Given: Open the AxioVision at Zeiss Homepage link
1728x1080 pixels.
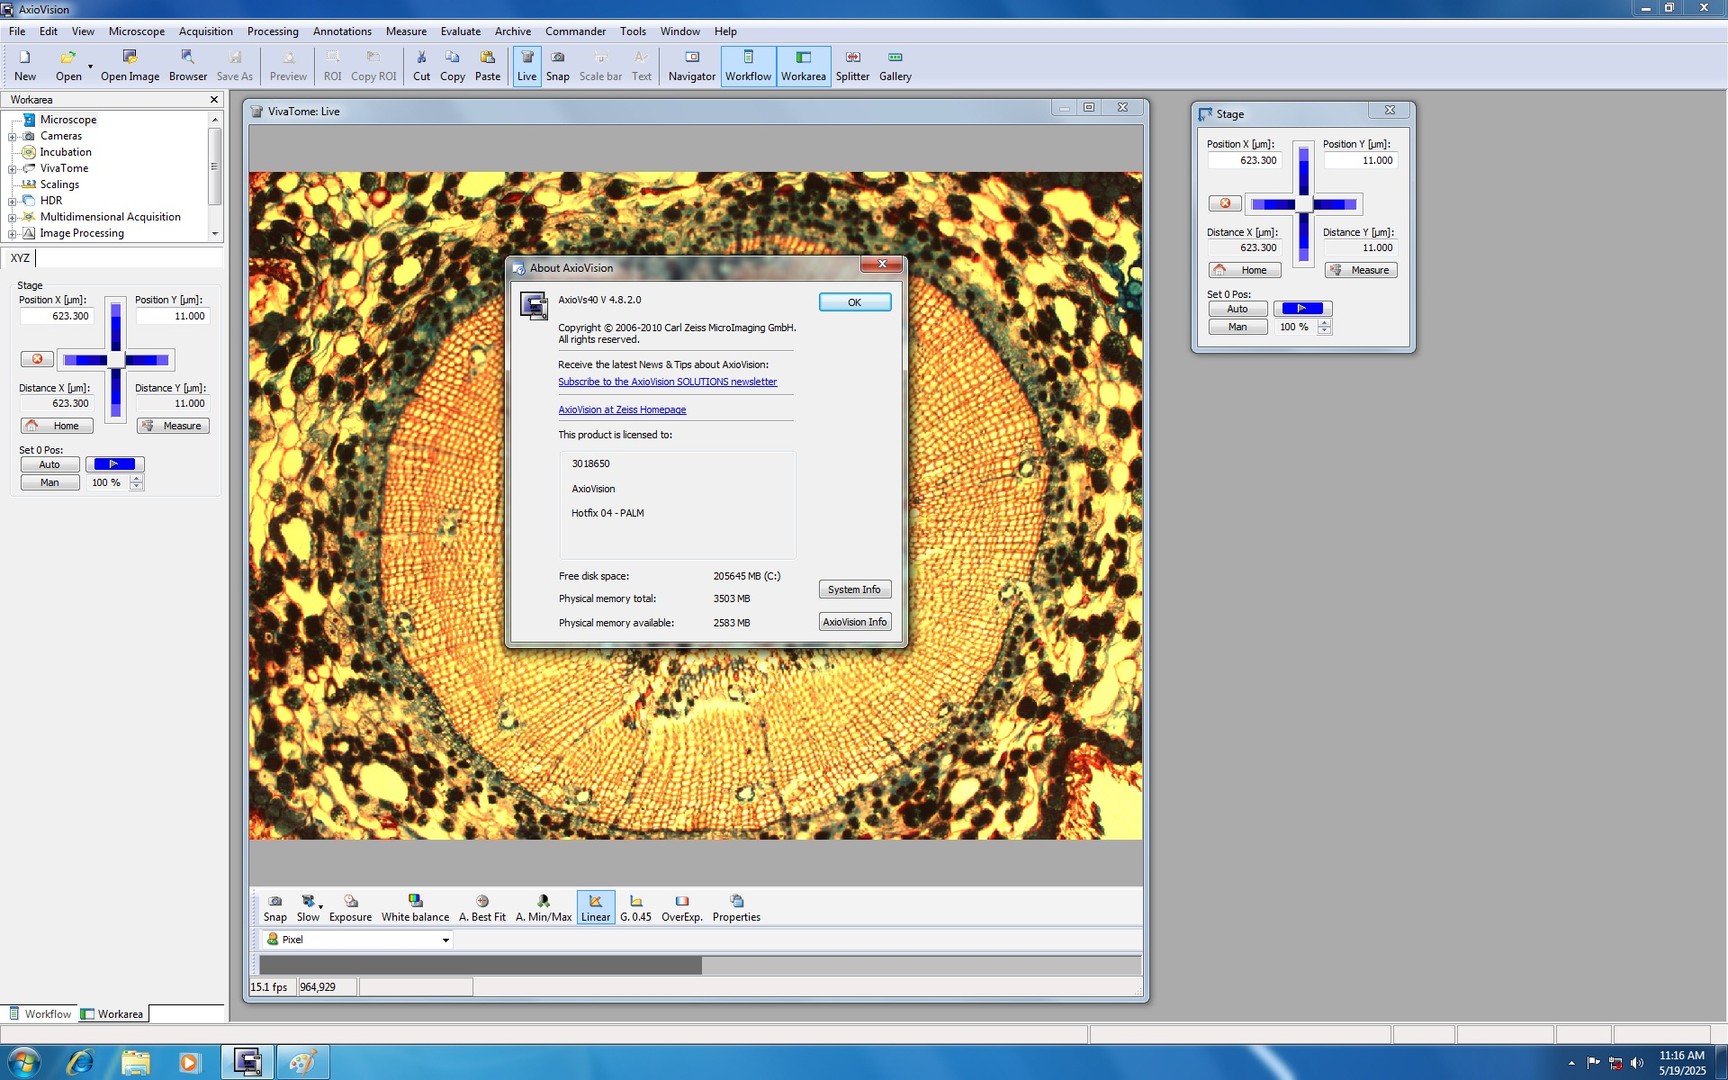Looking at the screenshot, I should pyautogui.click(x=622, y=409).
